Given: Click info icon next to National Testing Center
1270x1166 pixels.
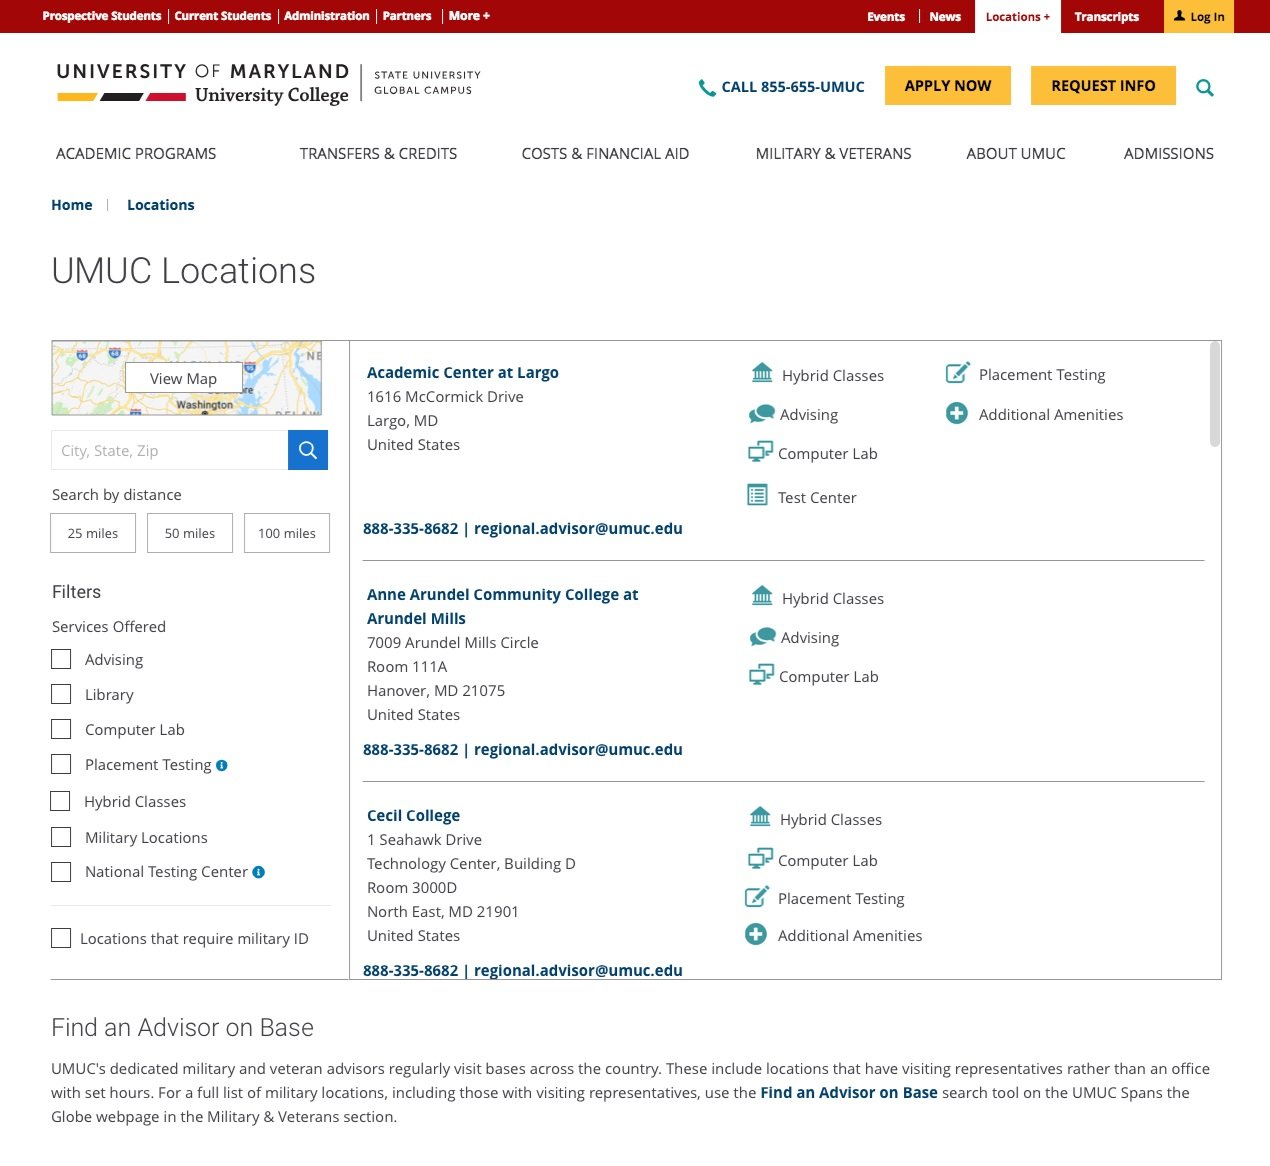Looking at the screenshot, I should (x=258, y=872).
